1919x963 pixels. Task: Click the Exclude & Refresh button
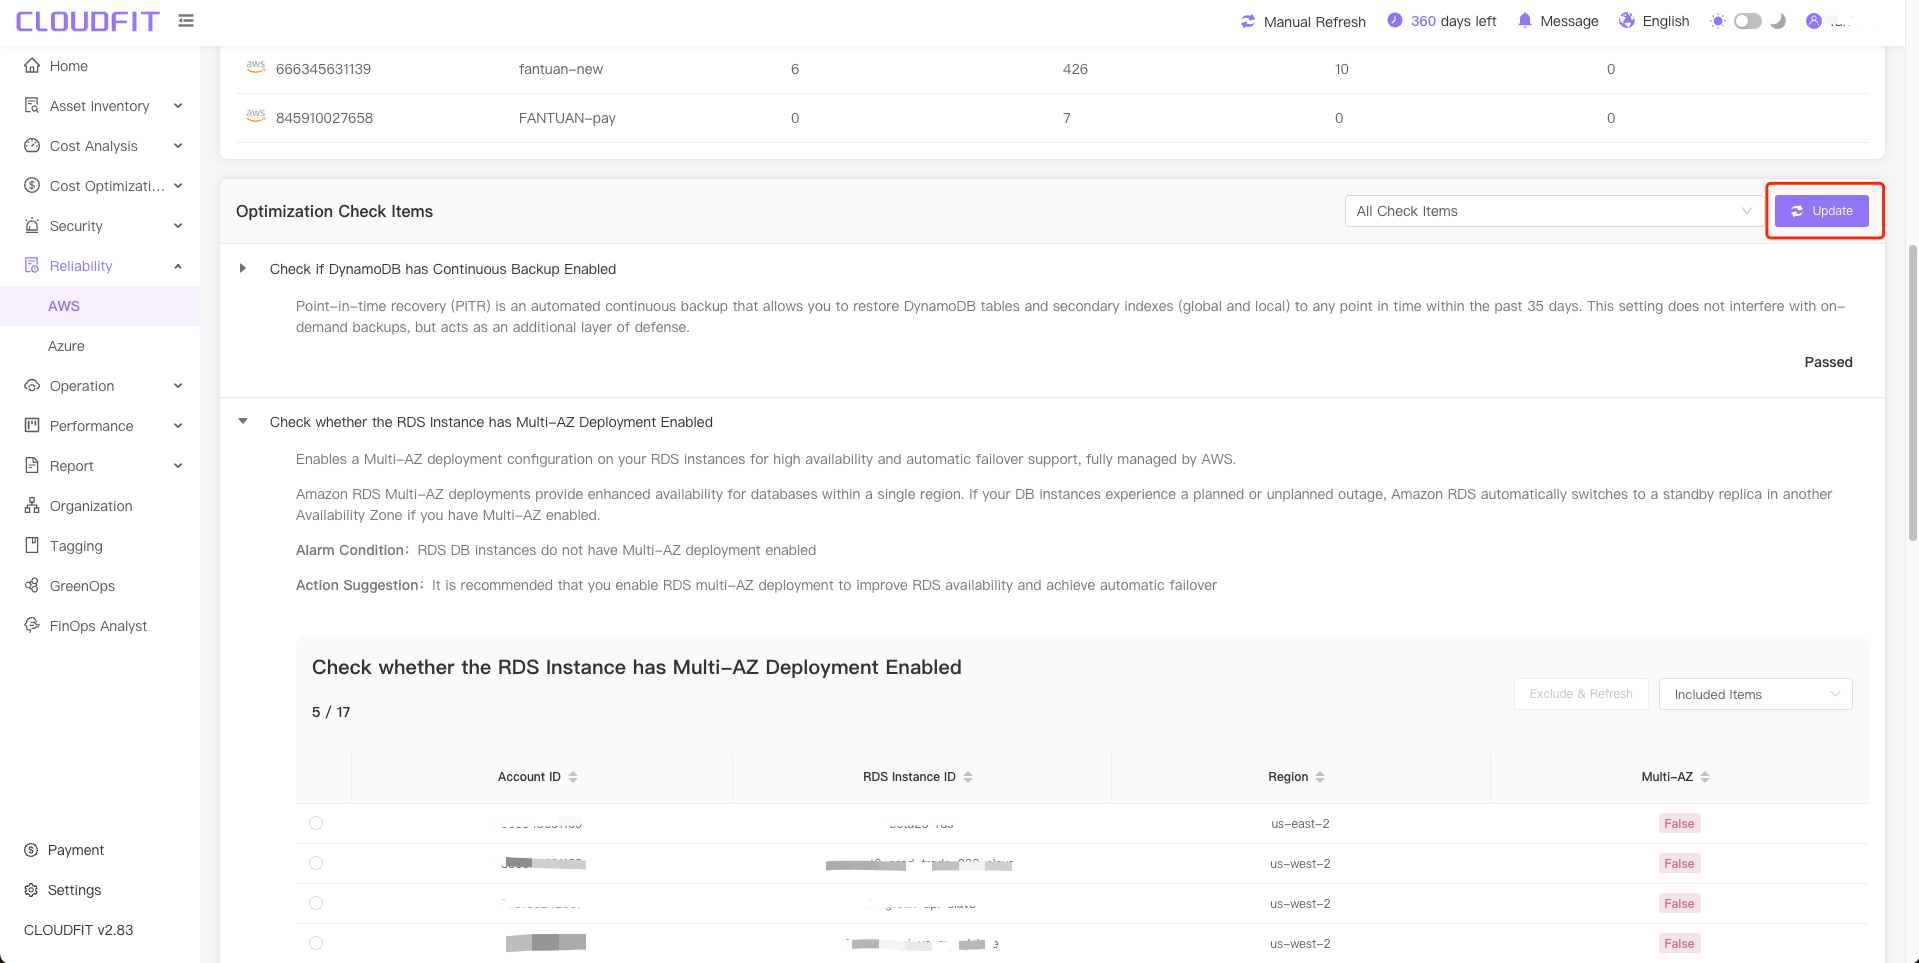coord(1581,694)
